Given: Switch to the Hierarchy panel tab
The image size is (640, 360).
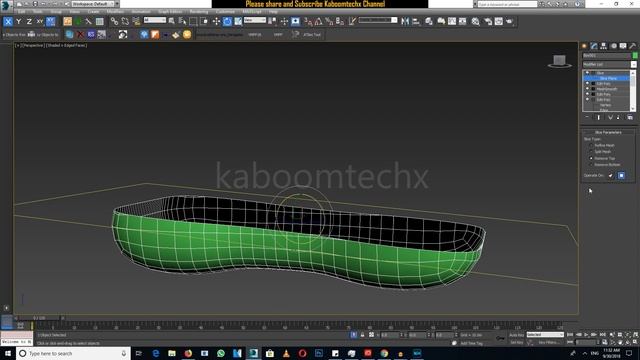Looking at the screenshot, I should pyautogui.click(x=603, y=46).
